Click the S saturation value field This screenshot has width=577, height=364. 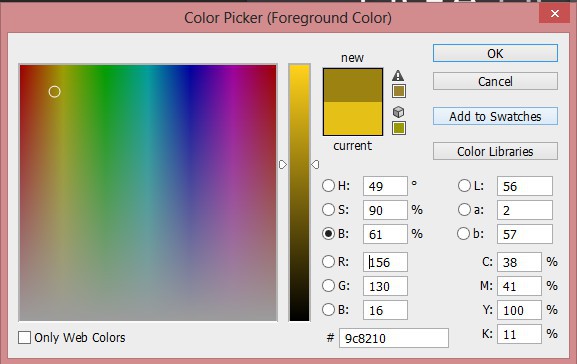[385, 210]
